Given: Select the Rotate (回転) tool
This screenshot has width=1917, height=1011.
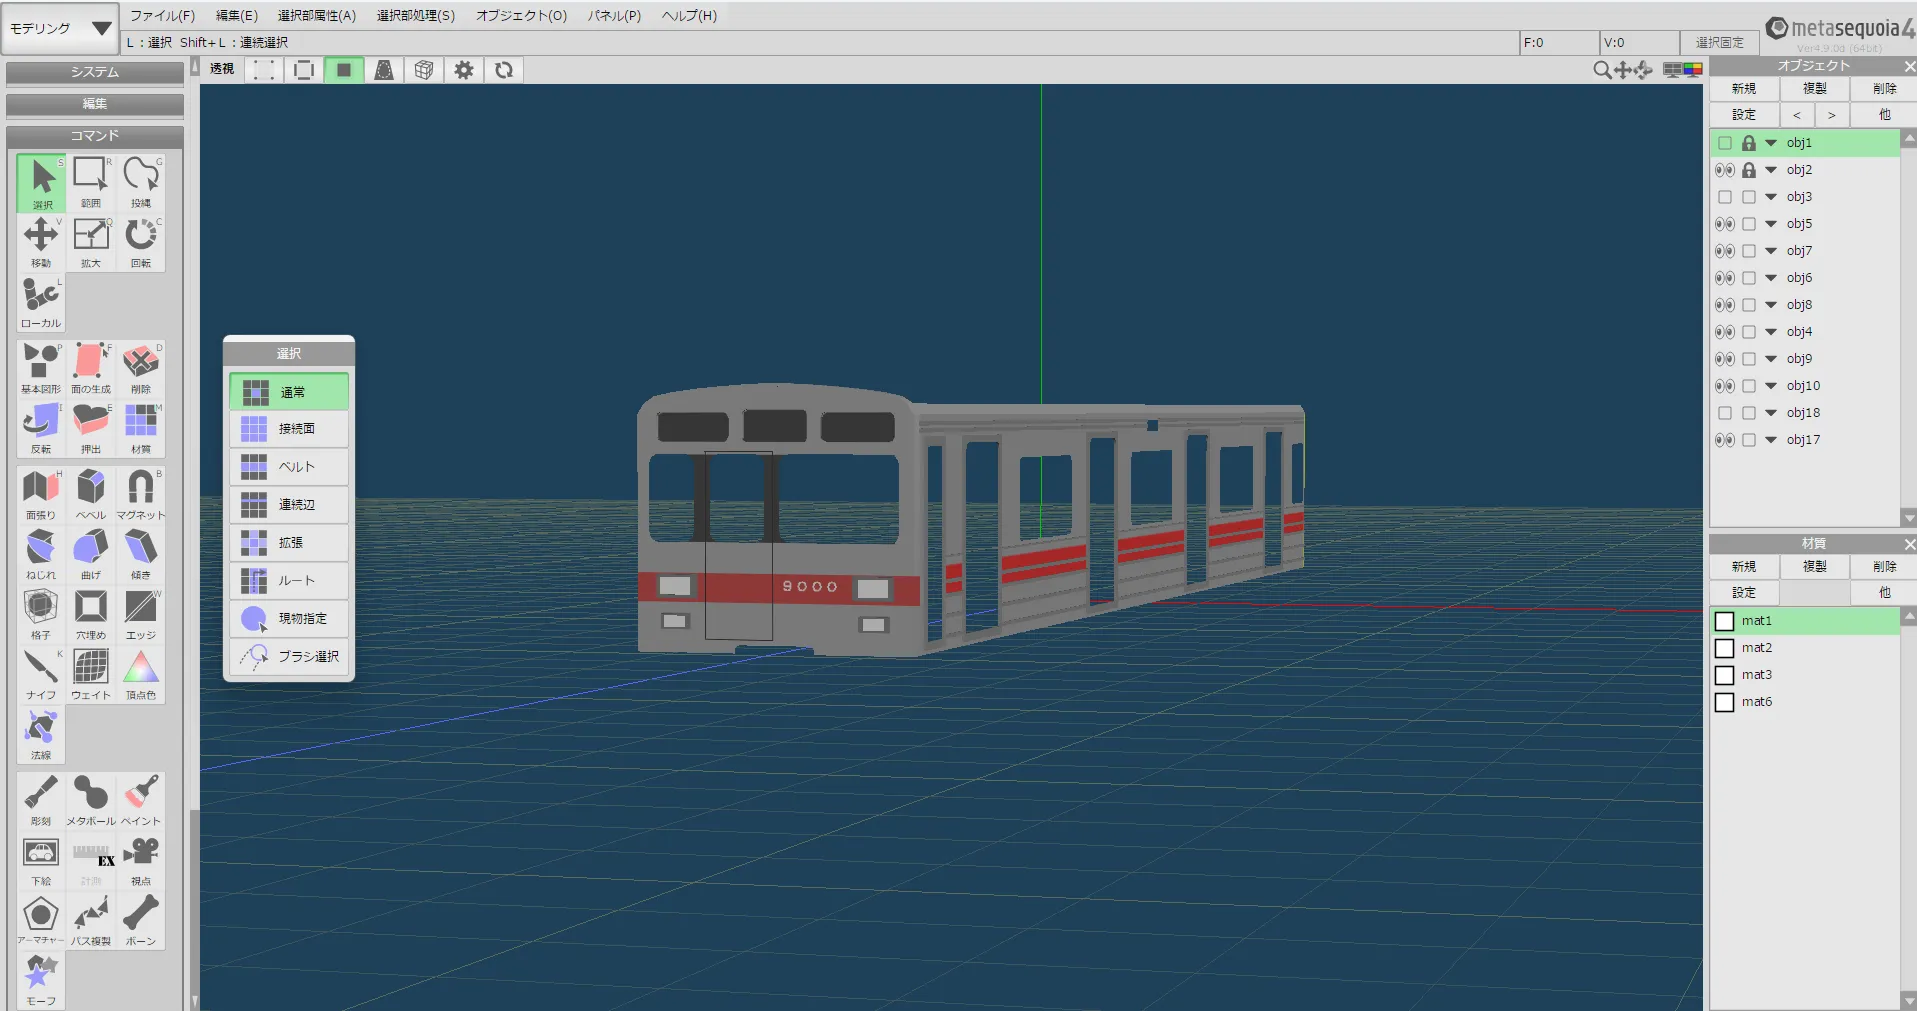Looking at the screenshot, I should 141,241.
